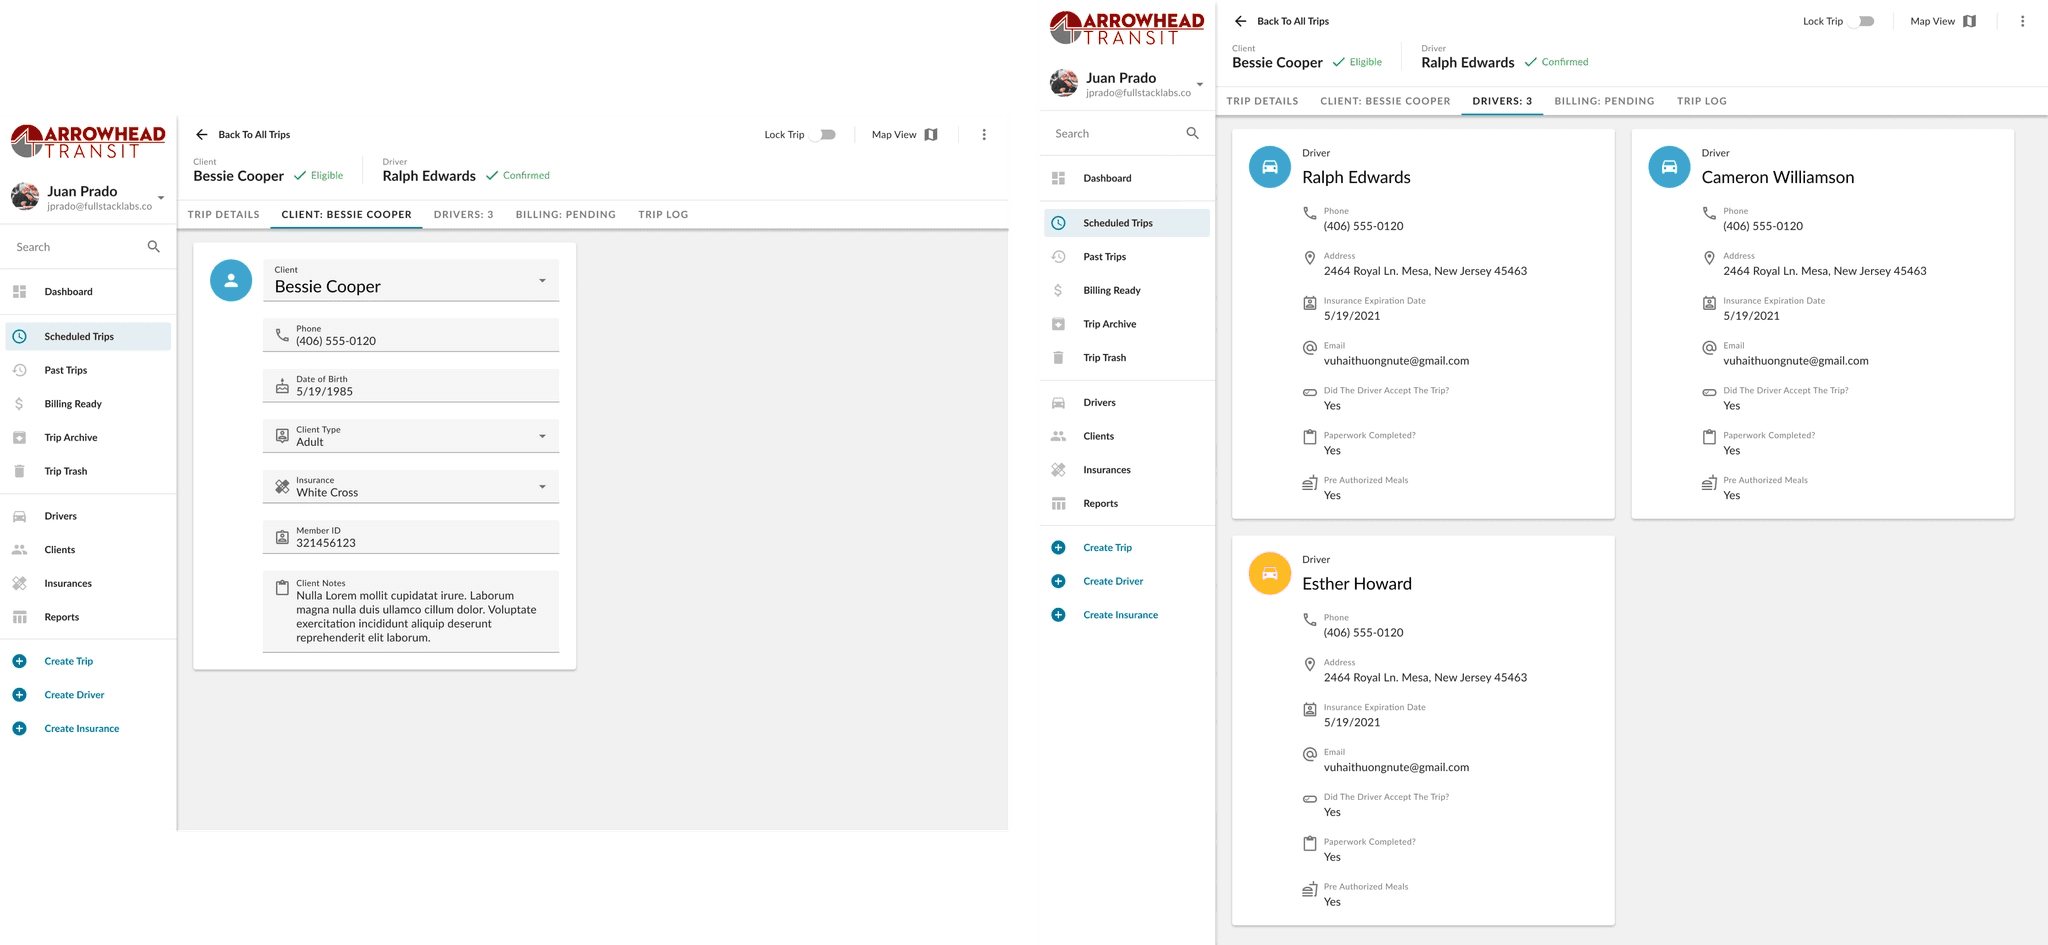Switch to Billing: Pending tab in left panel
The height and width of the screenshot is (945, 2048).
[x=566, y=215]
